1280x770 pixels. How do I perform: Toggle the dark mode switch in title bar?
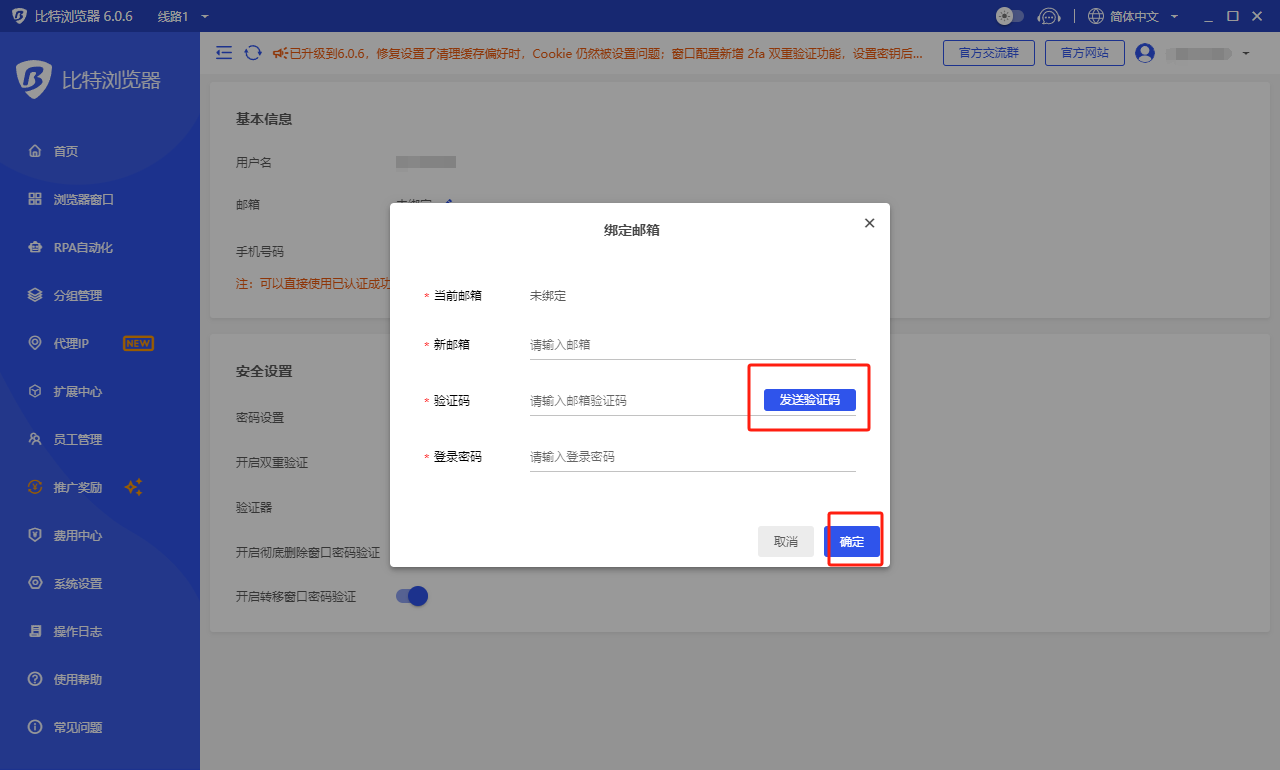(x=1010, y=16)
